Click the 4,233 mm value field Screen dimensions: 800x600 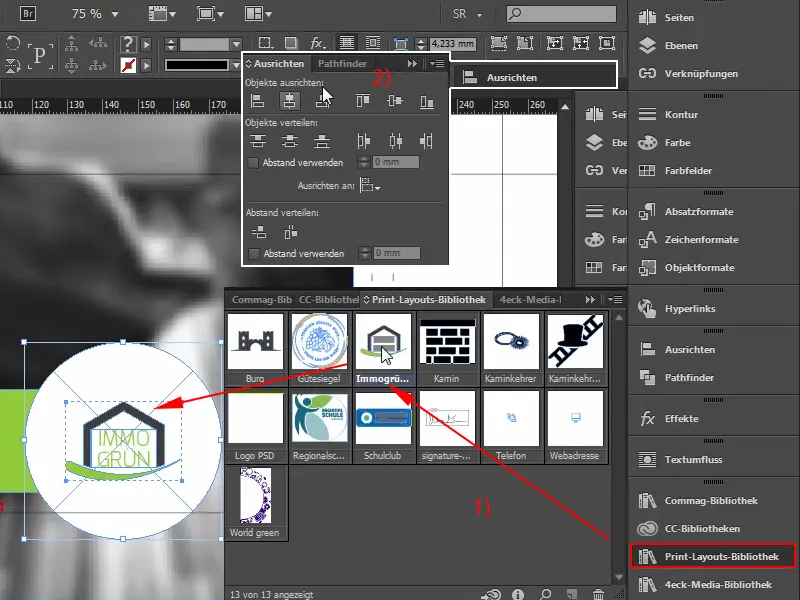[452, 44]
